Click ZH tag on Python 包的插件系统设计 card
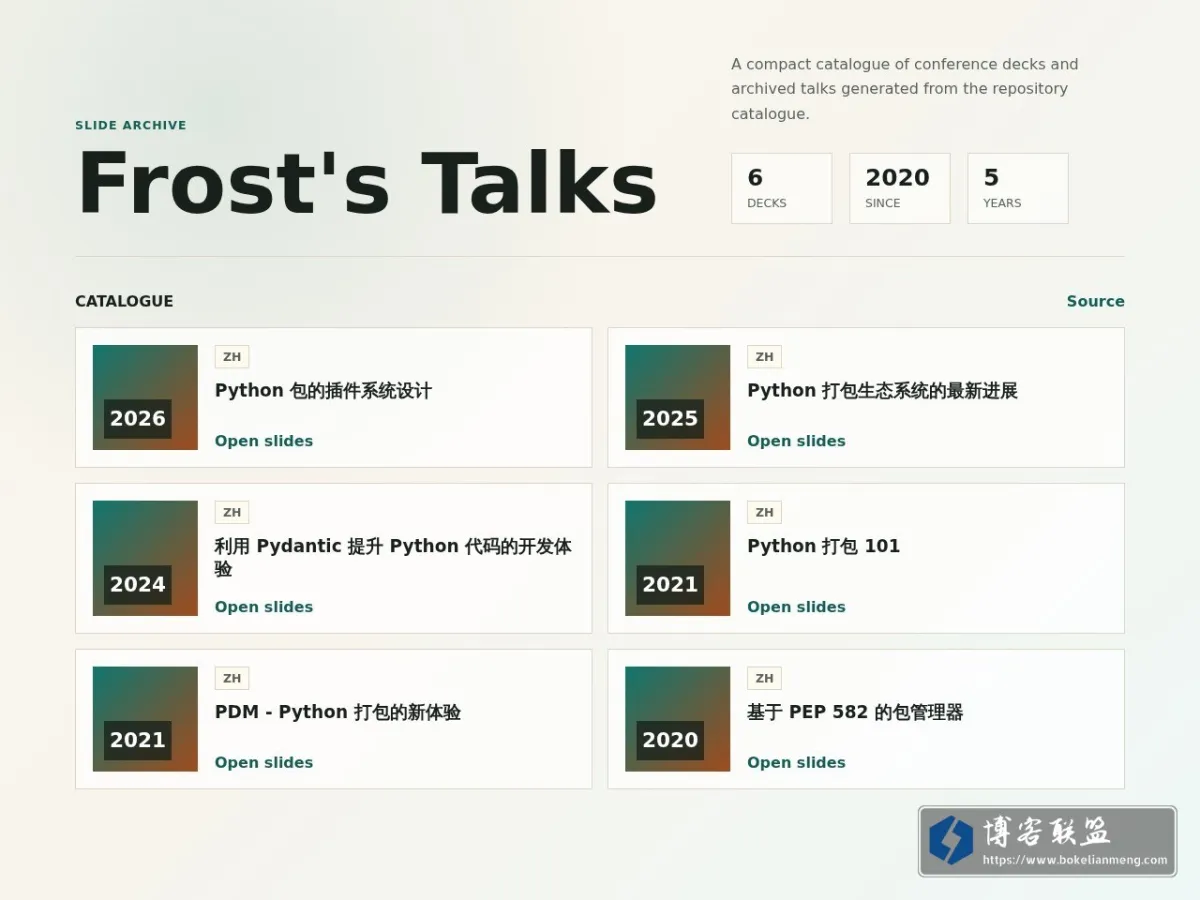Image resolution: width=1200 pixels, height=900 pixels. pyautogui.click(x=232, y=357)
